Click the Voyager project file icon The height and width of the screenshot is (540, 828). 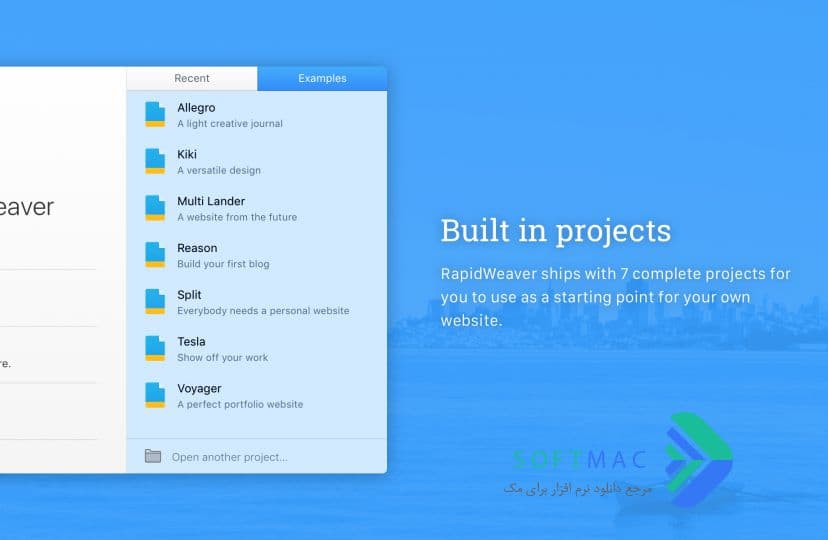(x=155, y=395)
